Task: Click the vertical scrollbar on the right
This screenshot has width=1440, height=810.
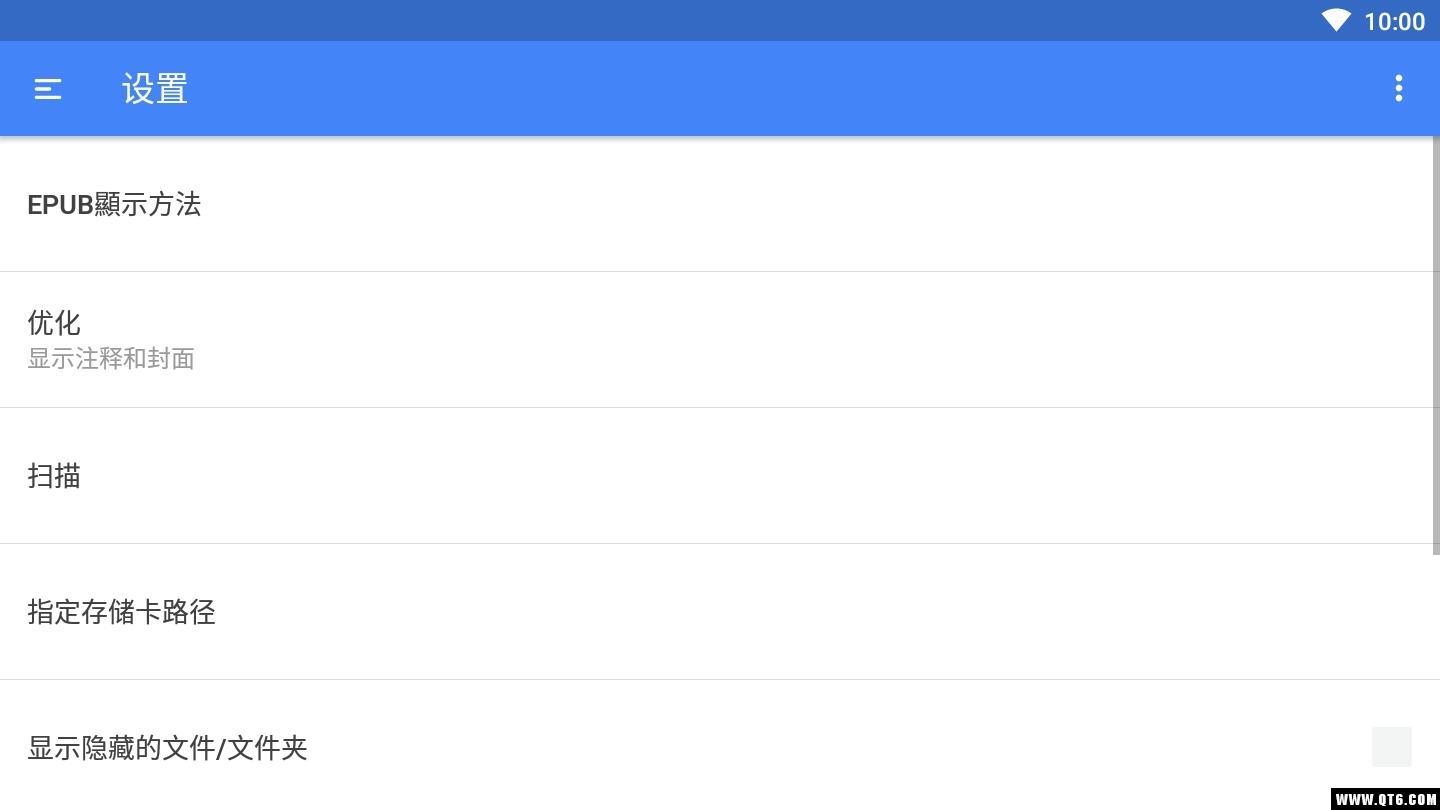Action: click(1436, 345)
